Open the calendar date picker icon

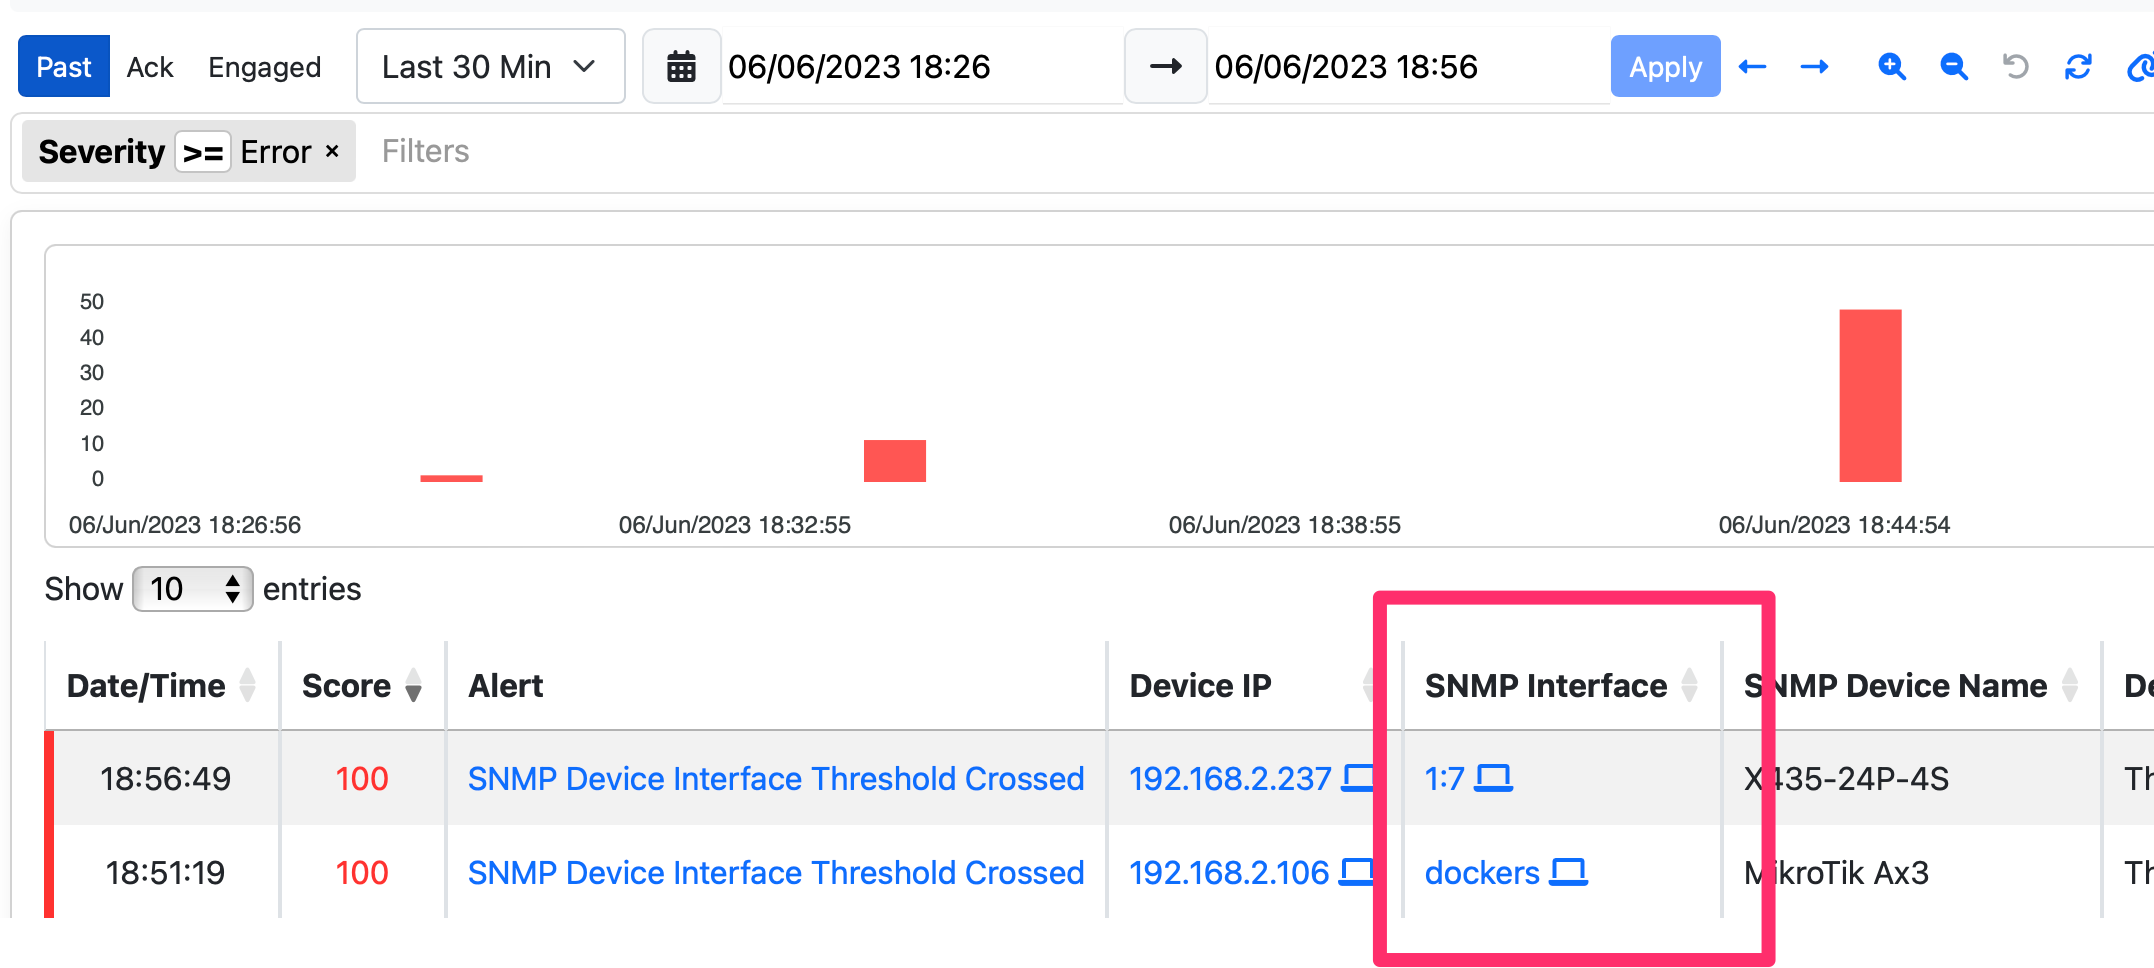(x=681, y=66)
